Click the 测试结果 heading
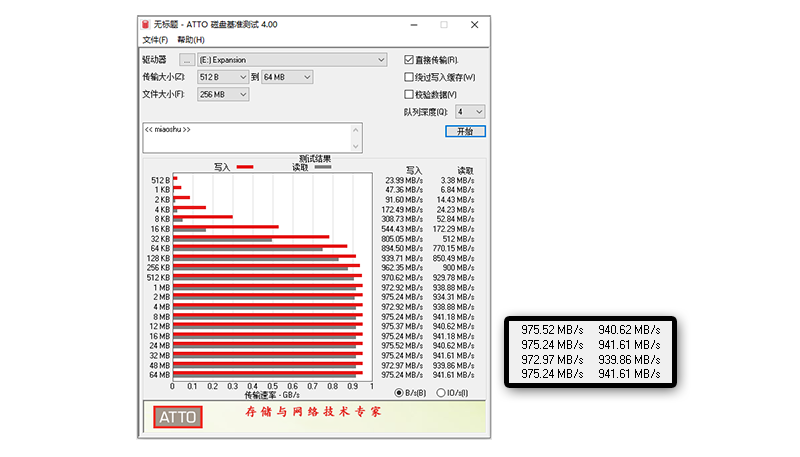This screenshot has height=457, width=800. click(x=315, y=159)
